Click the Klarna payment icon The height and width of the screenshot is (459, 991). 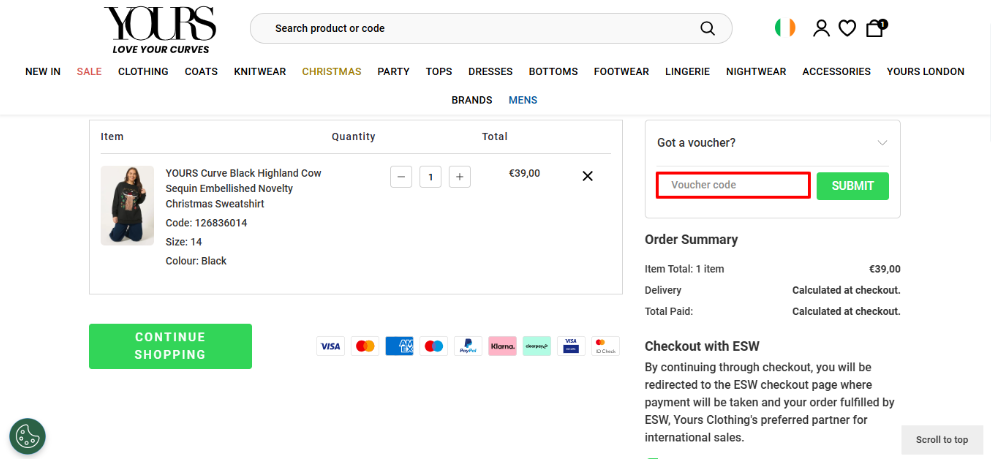[x=502, y=346]
